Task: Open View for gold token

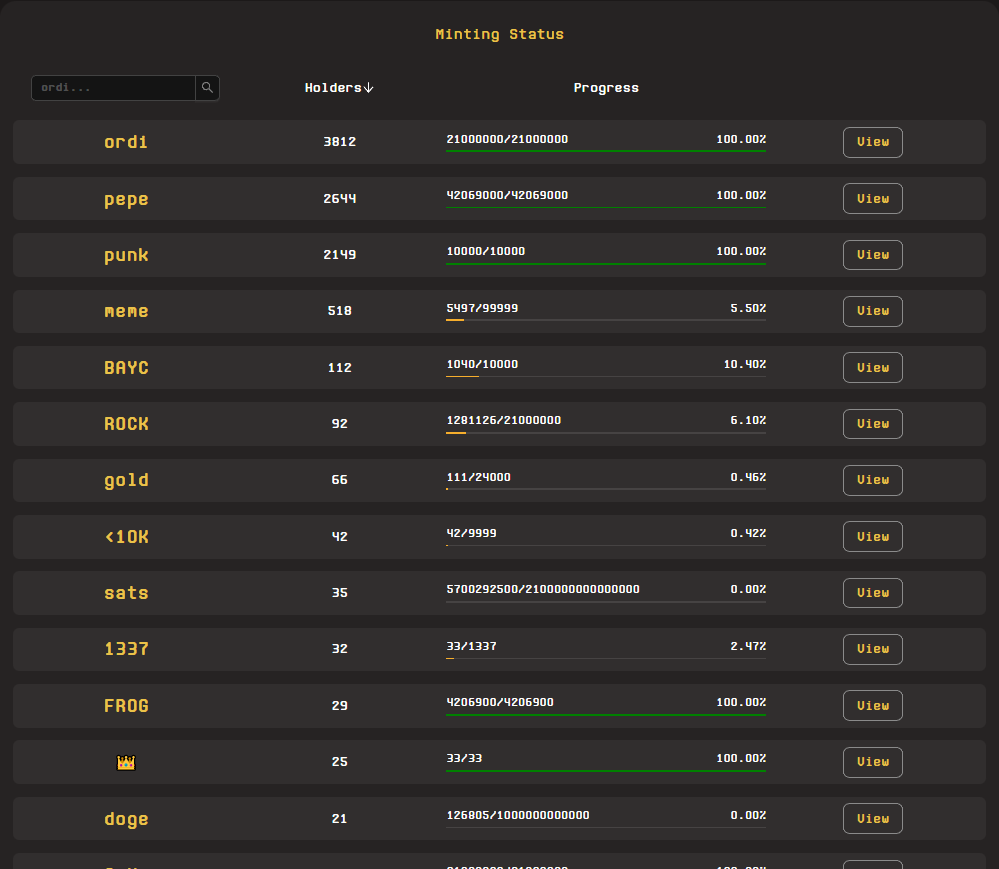Action: (x=873, y=480)
